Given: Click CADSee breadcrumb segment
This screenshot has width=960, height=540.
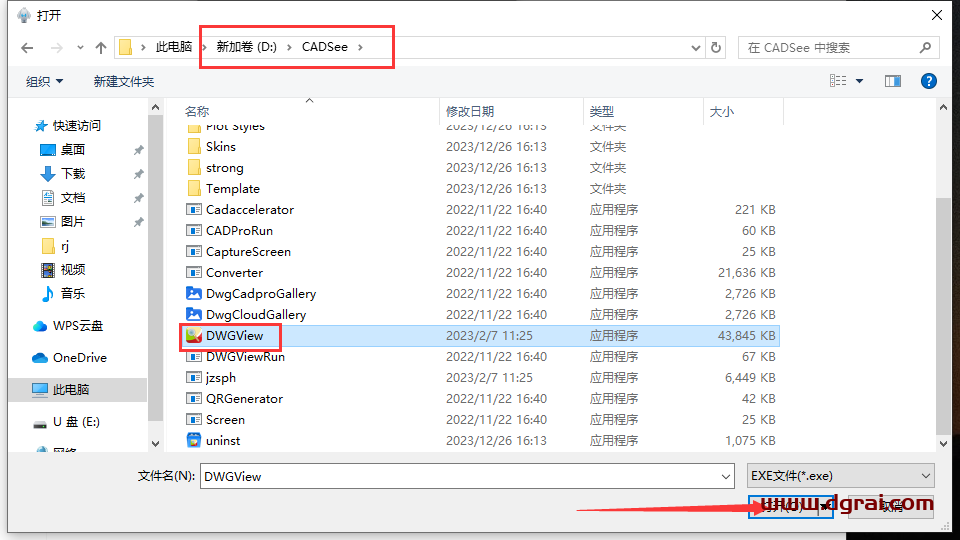Looking at the screenshot, I should 324,47.
